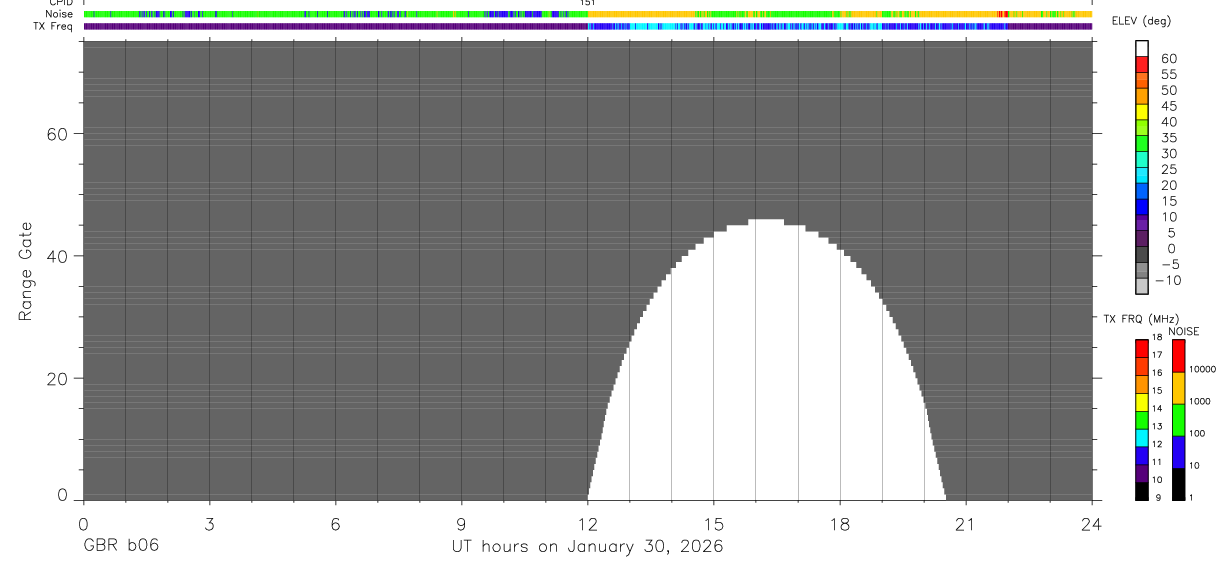Viewport: 1228px width, 567px height.
Task: Click the 'GBR b06' radar label
Action: click(120, 546)
